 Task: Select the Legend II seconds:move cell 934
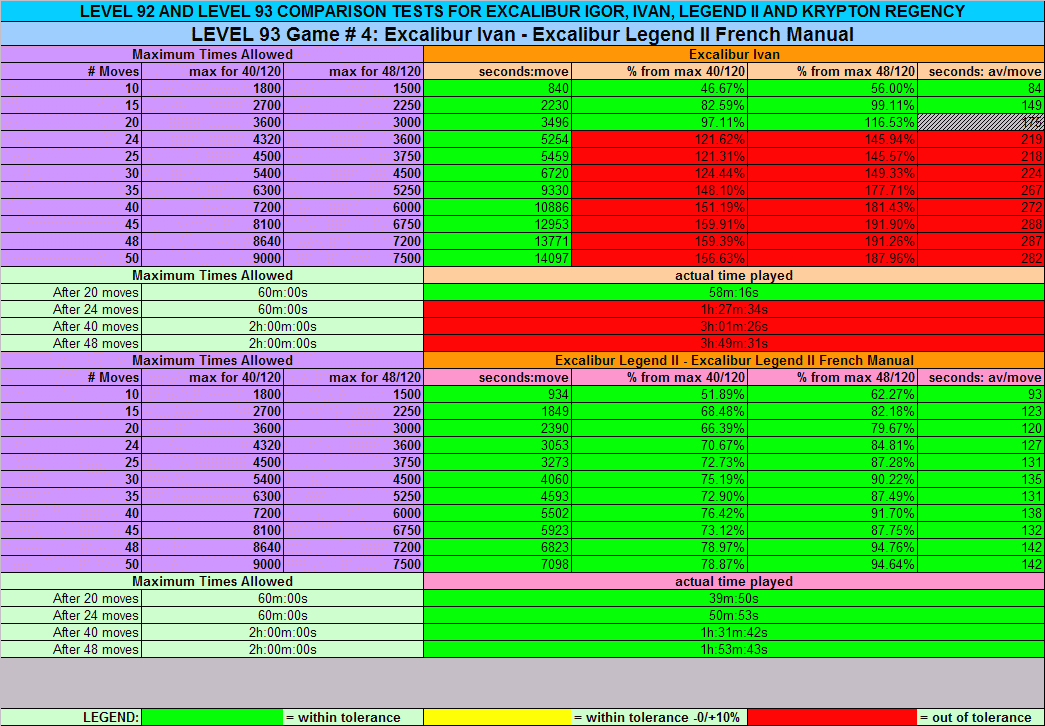(497, 394)
